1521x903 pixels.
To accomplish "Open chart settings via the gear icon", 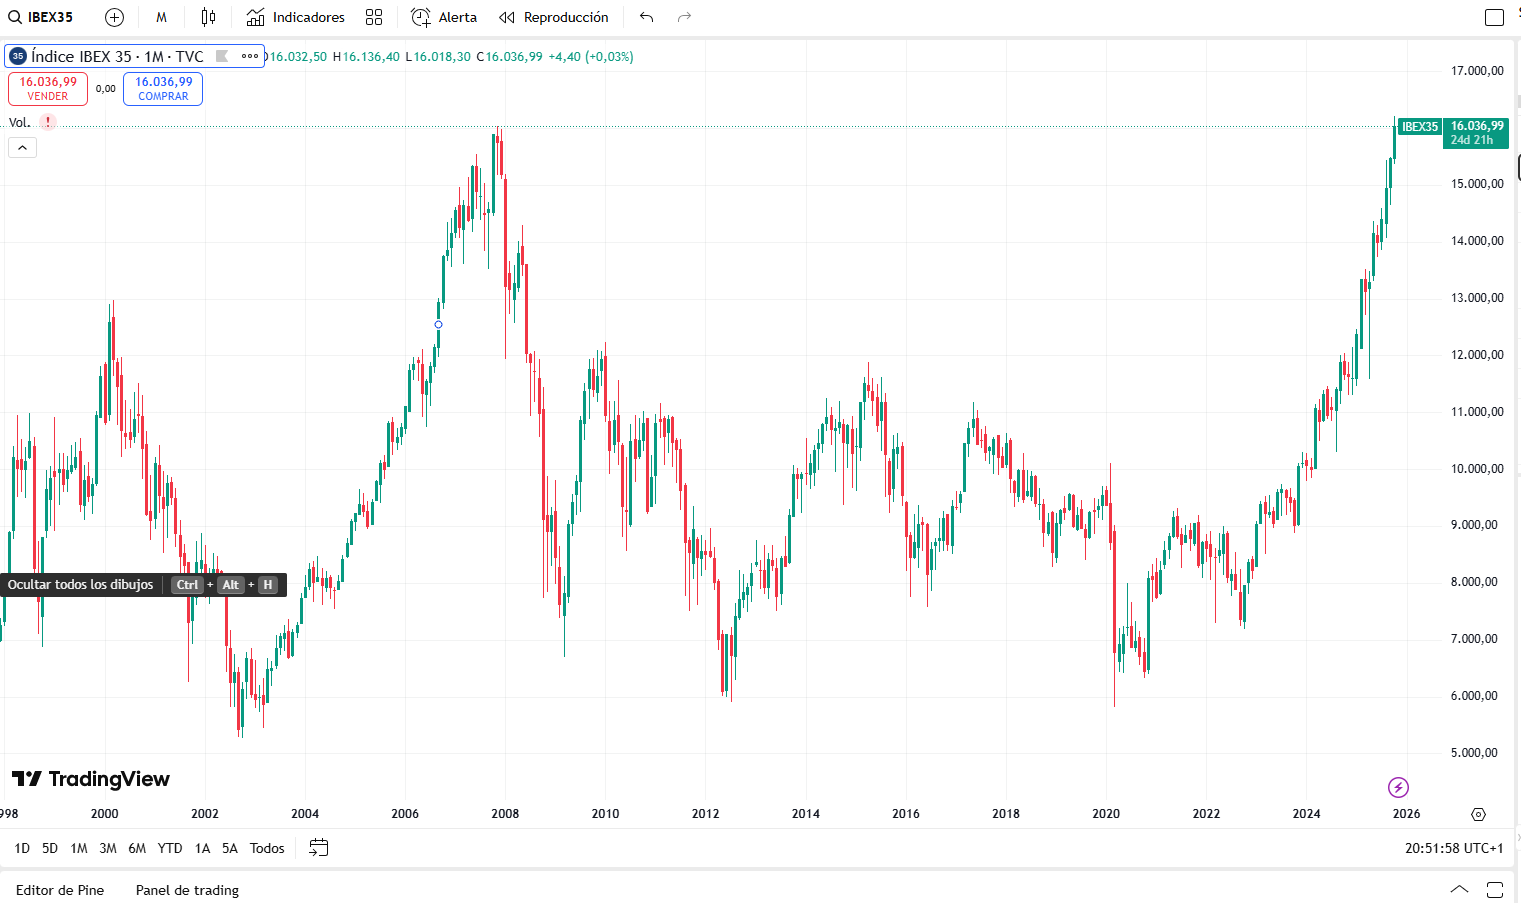I will [1479, 814].
